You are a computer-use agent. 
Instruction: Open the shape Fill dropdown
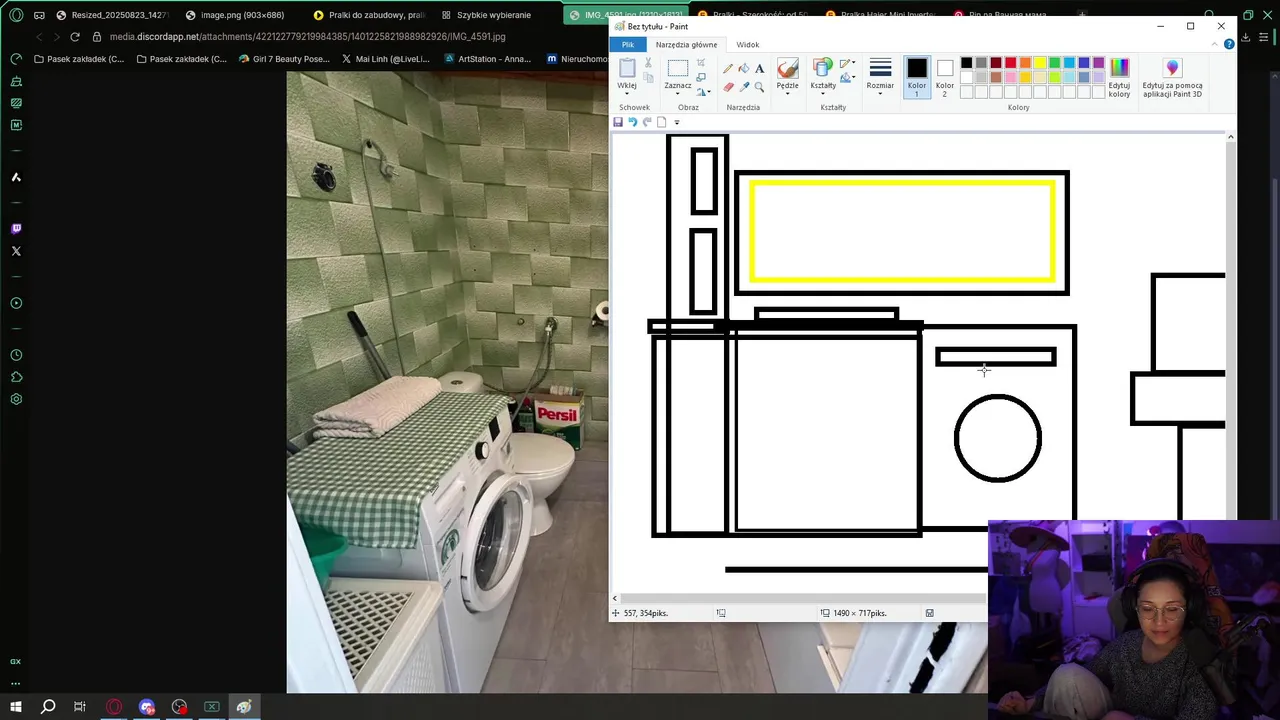click(847, 77)
